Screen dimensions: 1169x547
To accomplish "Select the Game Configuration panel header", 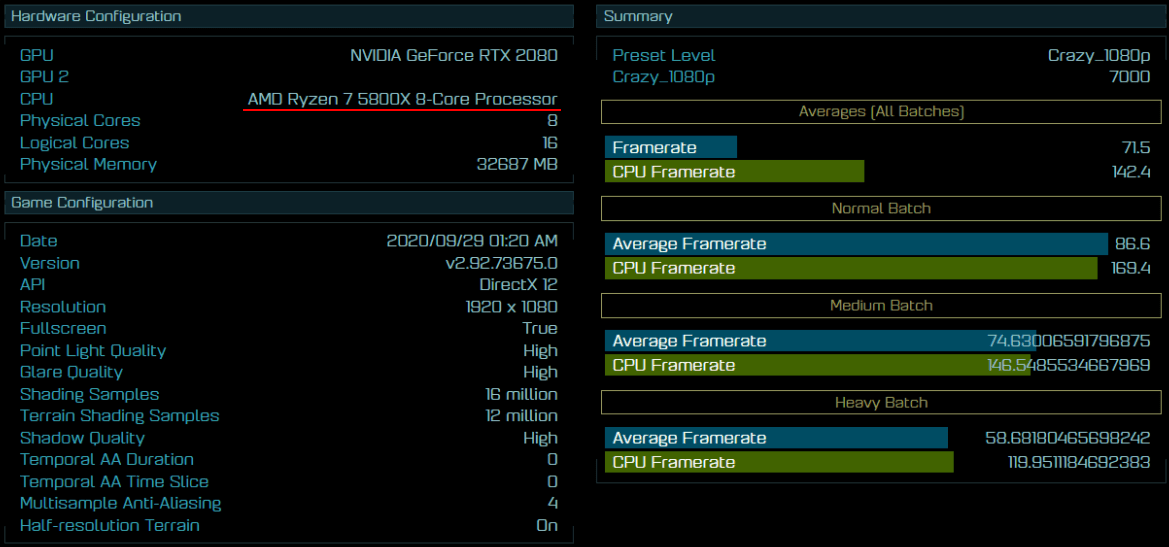I will (82, 202).
